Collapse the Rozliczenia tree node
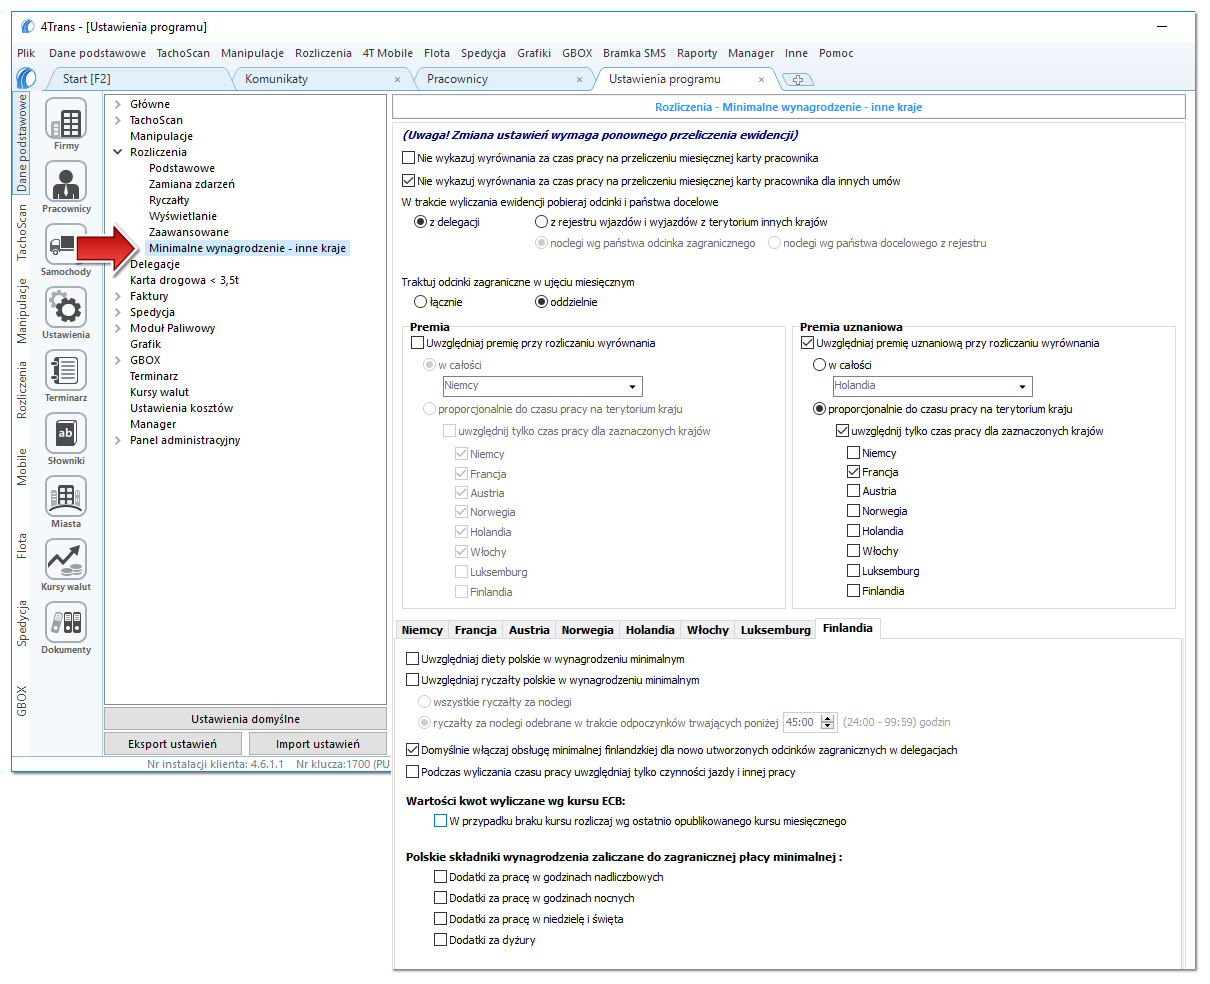The height and width of the screenshot is (984, 1210). (118, 152)
